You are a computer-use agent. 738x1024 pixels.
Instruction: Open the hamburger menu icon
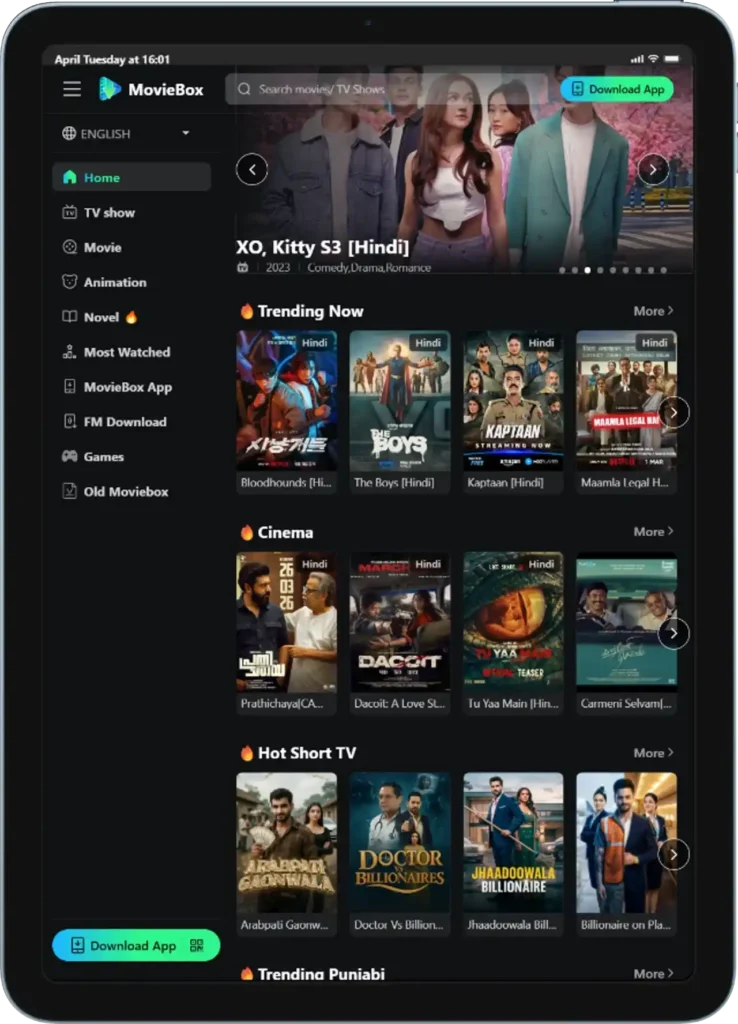tap(72, 89)
